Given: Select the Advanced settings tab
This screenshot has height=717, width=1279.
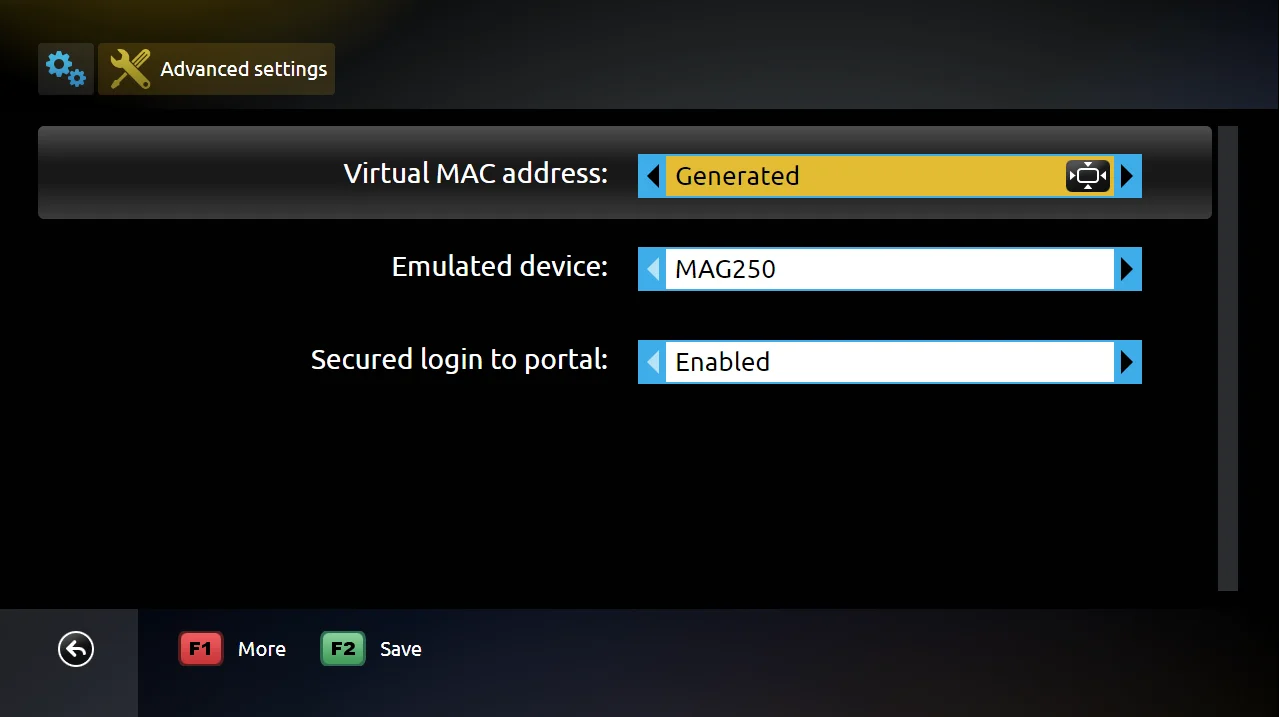Looking at the screenshot, I should [x=216, y=69].
